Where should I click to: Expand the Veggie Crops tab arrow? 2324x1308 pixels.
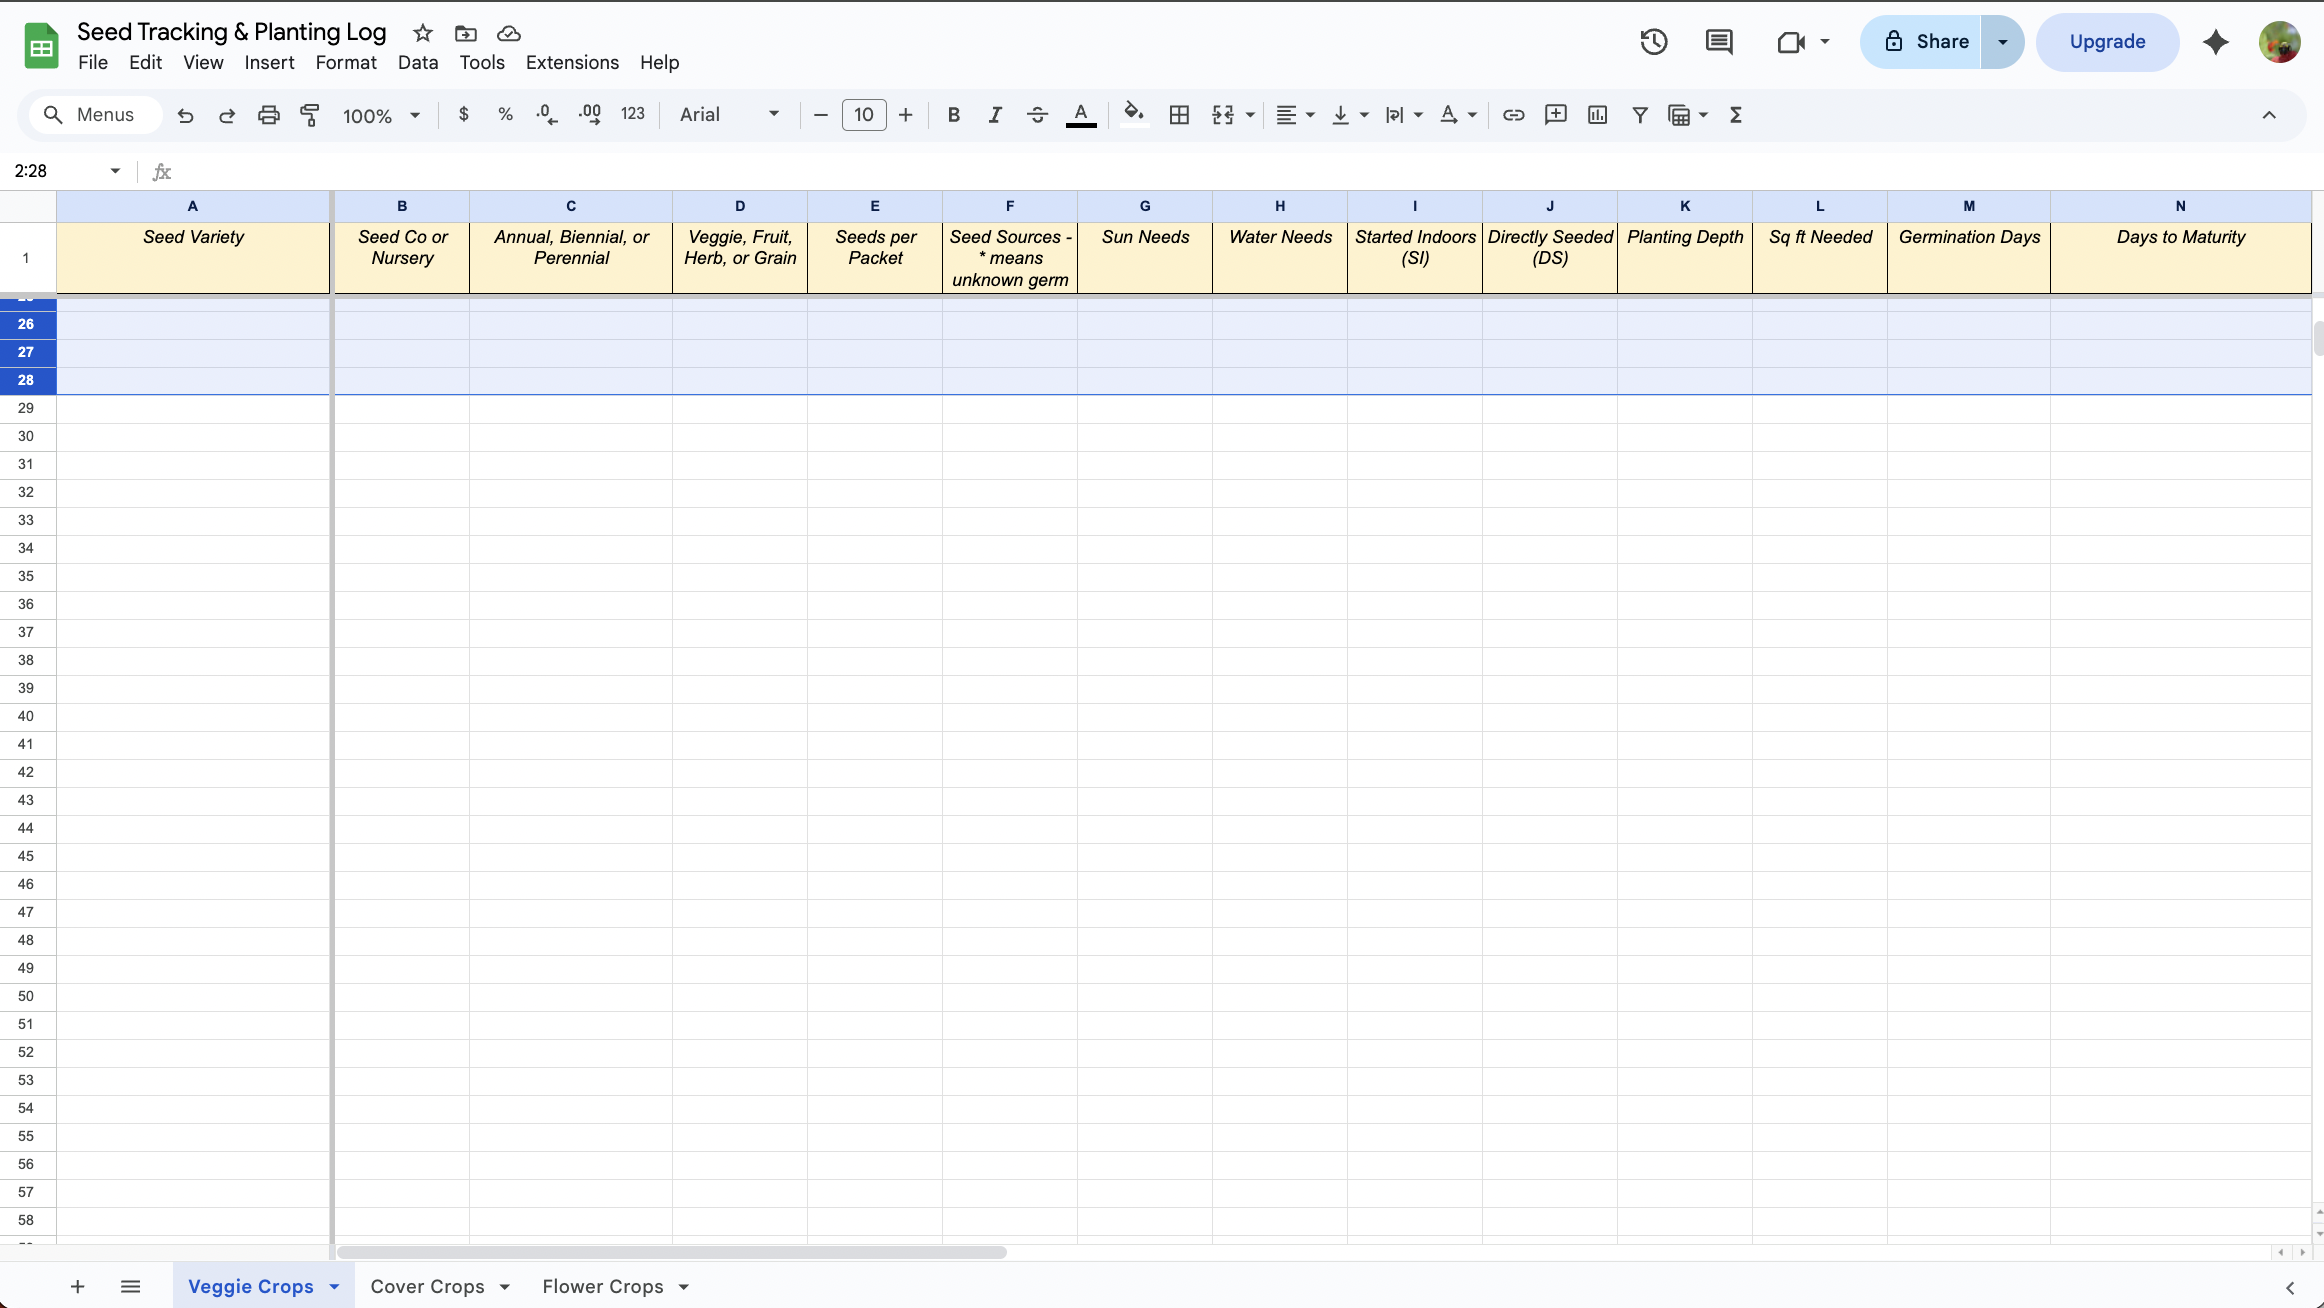click(x=335, y=1287)
